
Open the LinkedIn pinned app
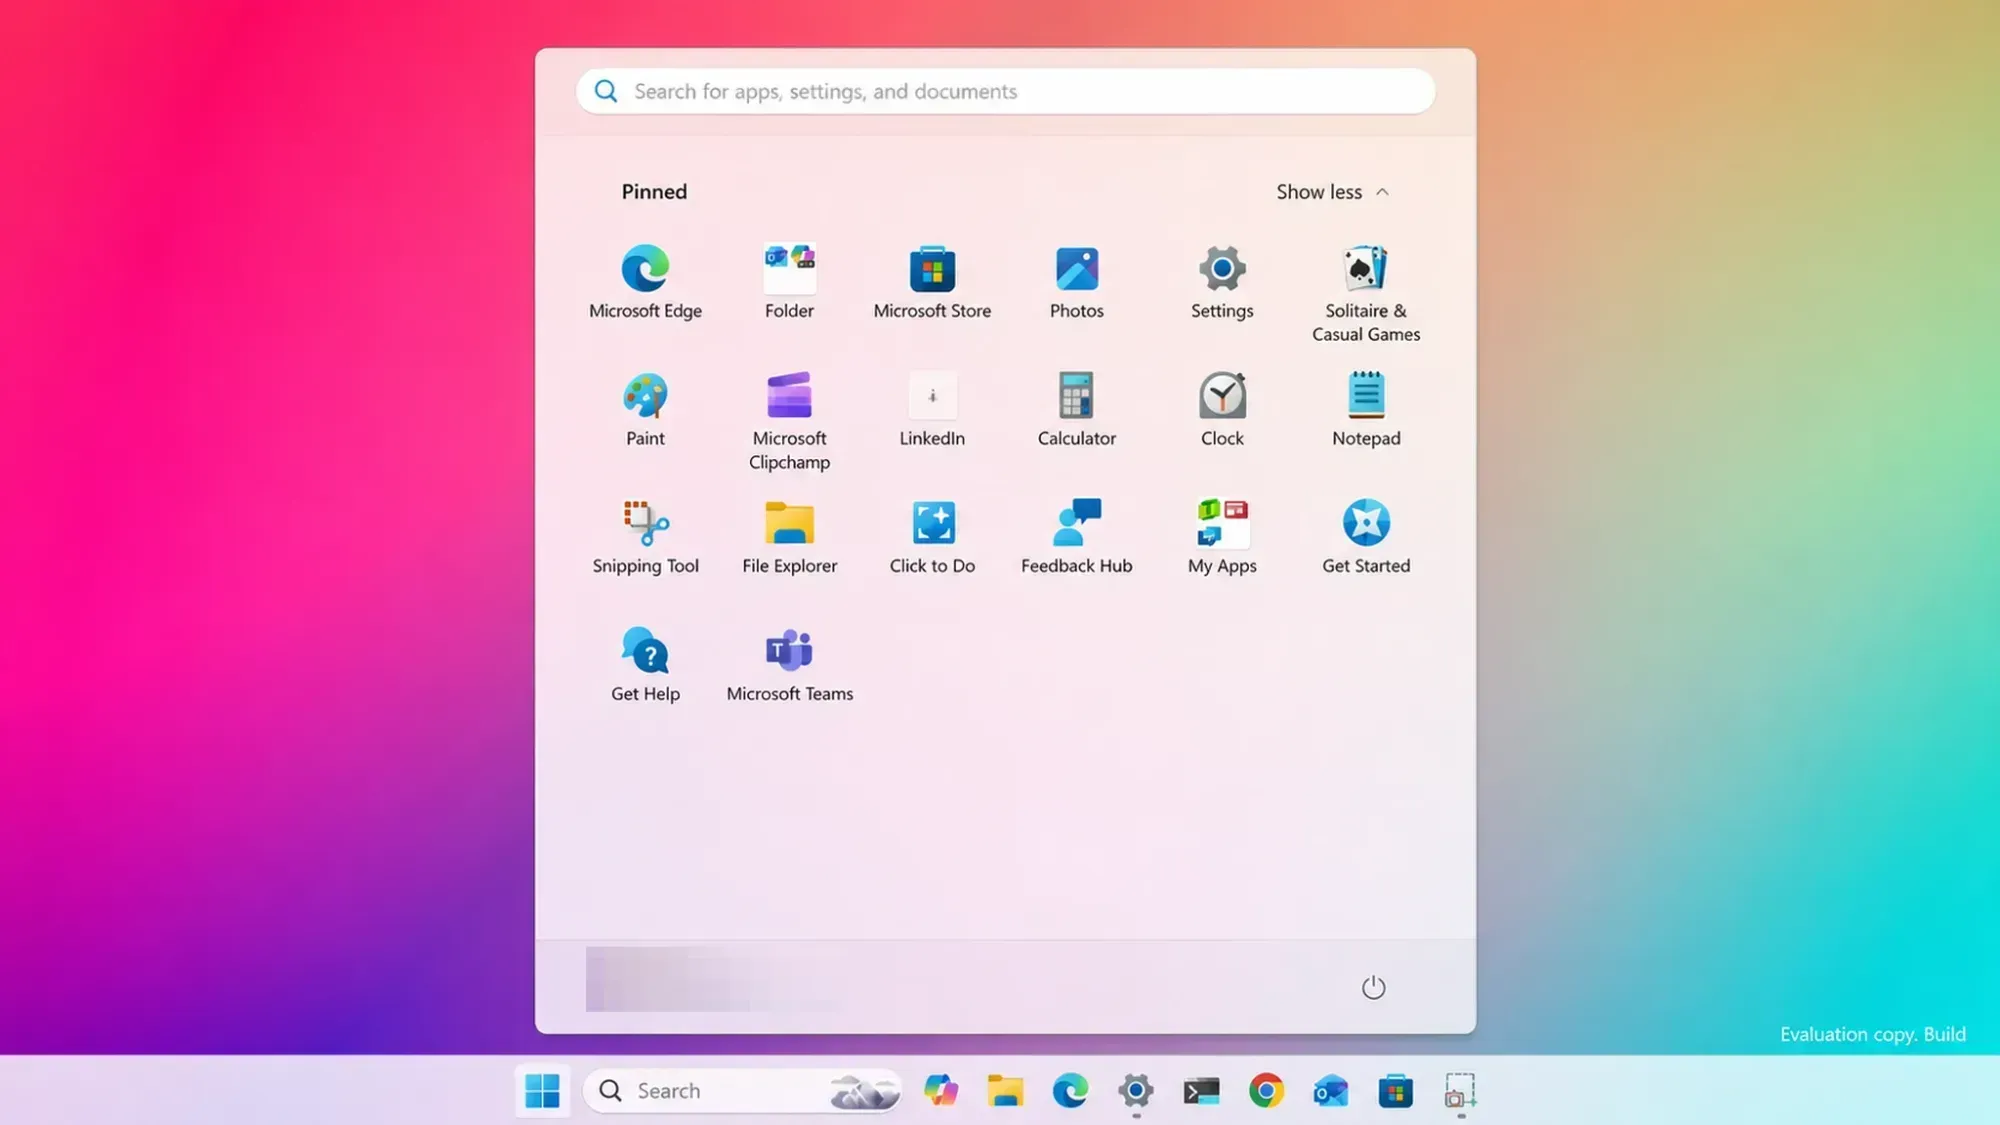point(932,409)
